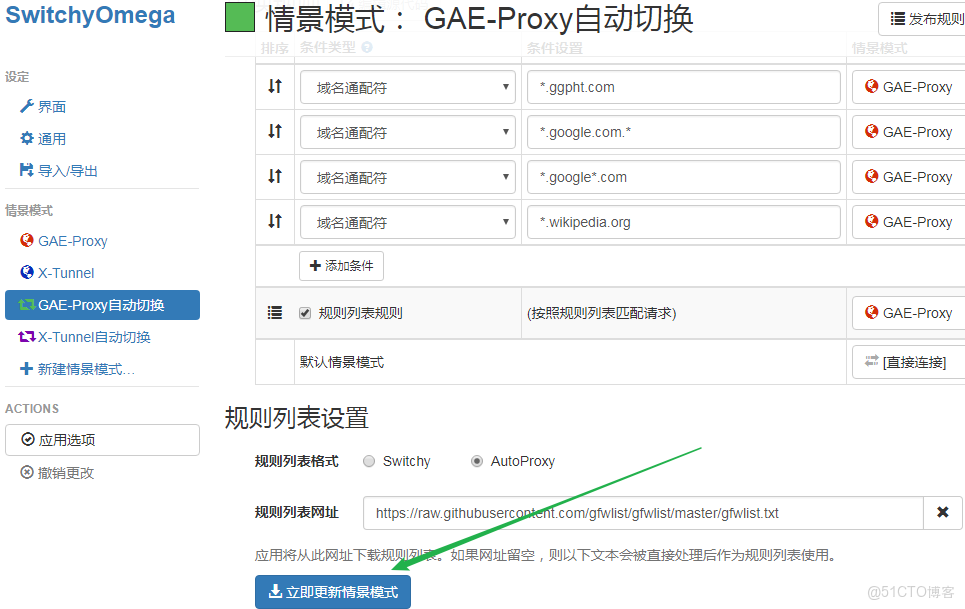Expand the condition type dropdown for *.wikipedia.org
965x609 pixels.
pyautogui.click(x=407, y=221)
